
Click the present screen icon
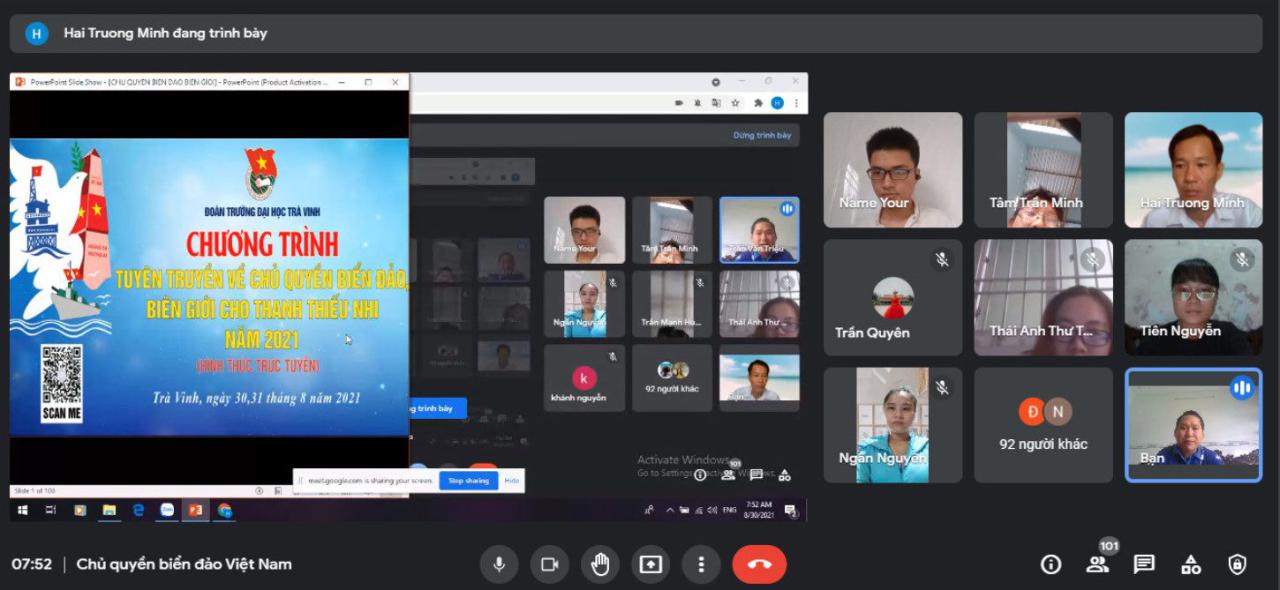pos(651,564)
